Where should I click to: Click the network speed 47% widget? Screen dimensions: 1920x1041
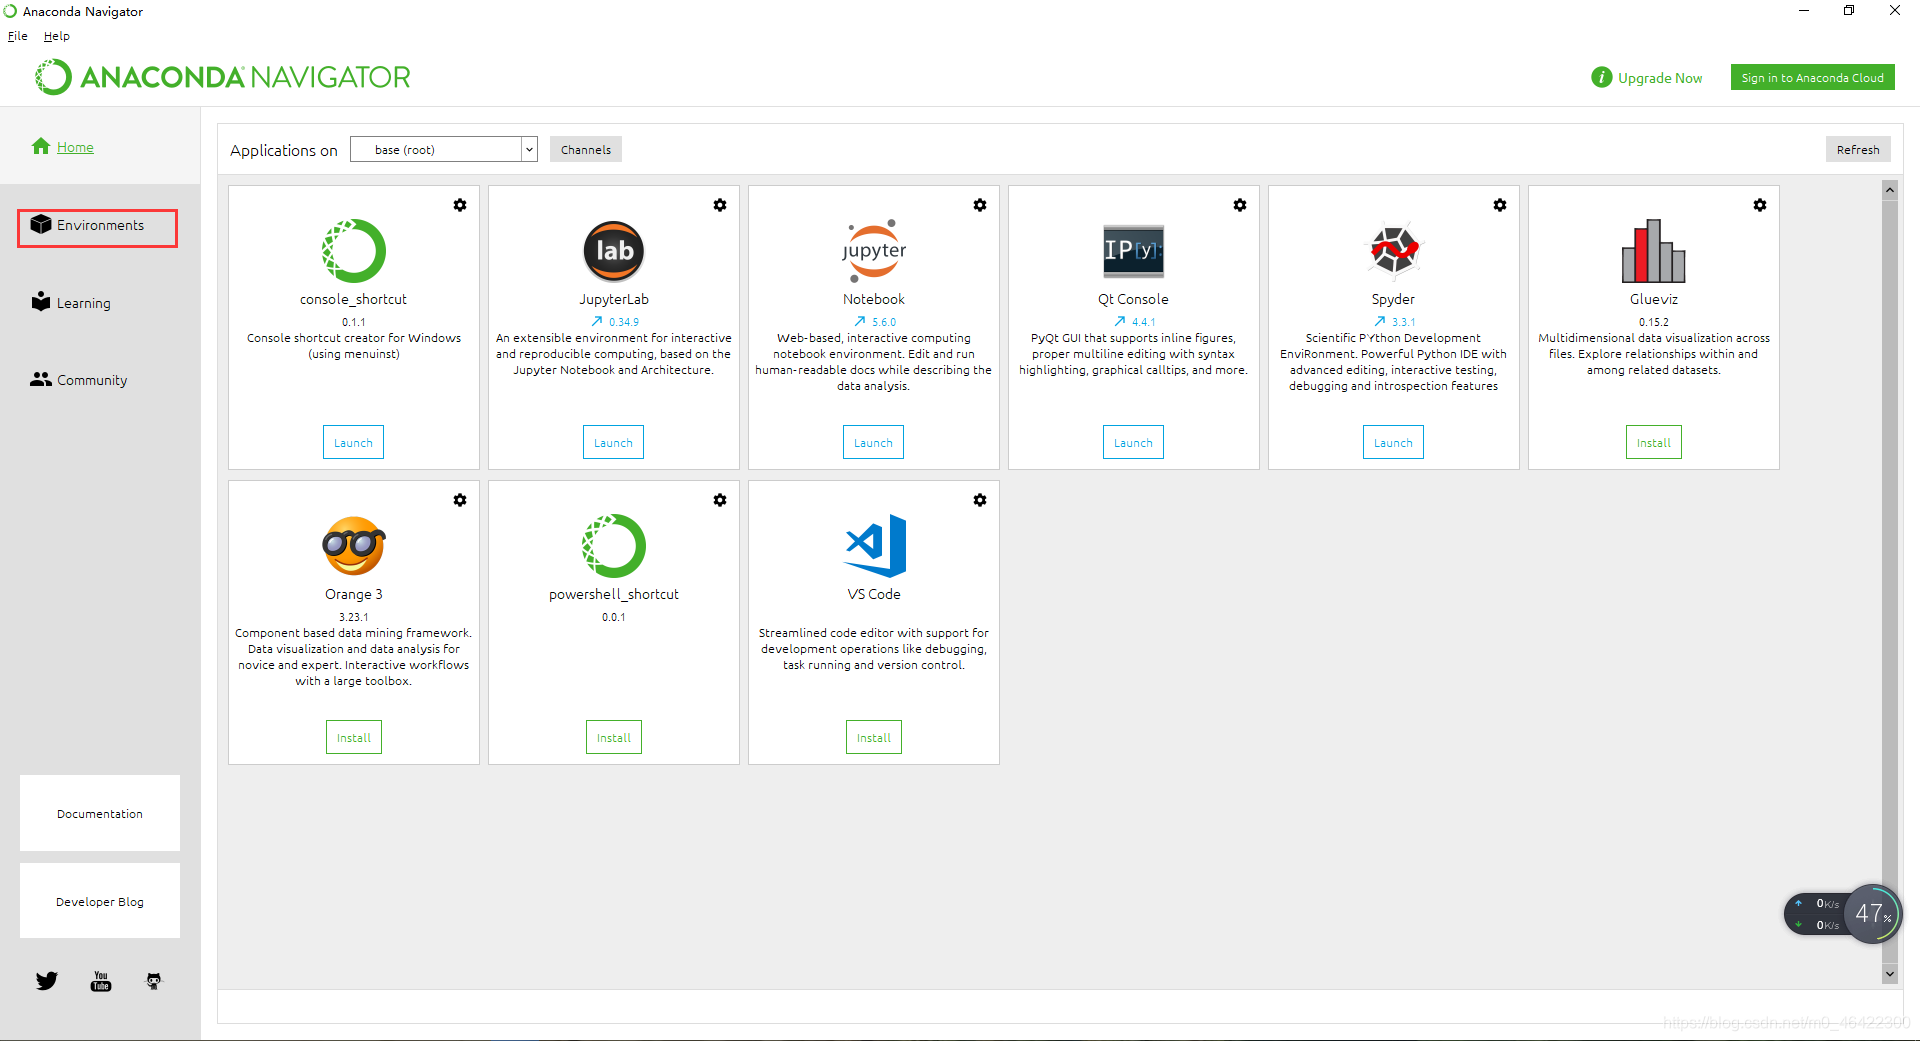pyautogui.click(x=1843, y=913)
